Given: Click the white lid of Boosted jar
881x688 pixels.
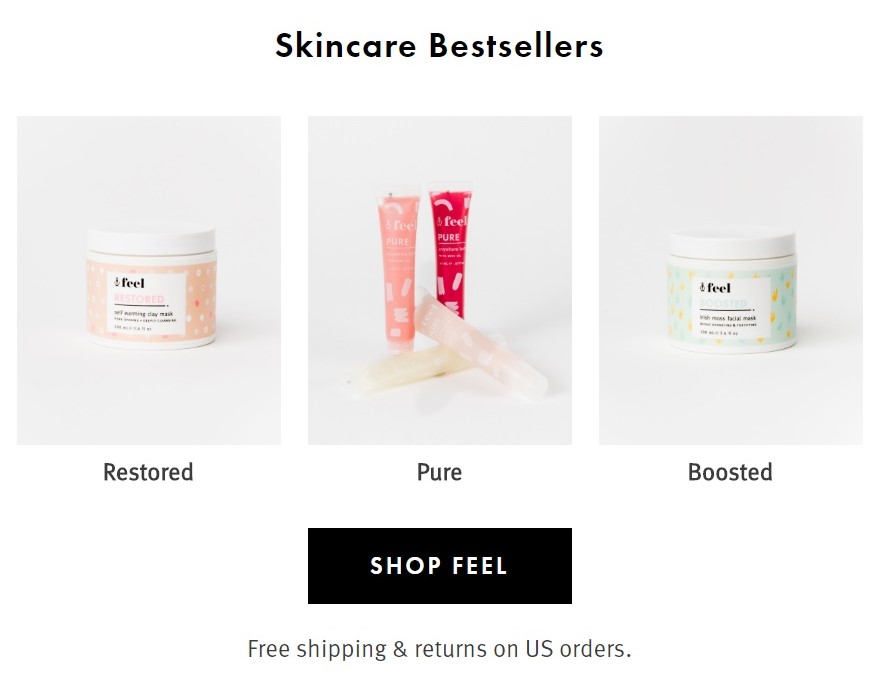Looking at the screenshot, I should tap(732, 244).
